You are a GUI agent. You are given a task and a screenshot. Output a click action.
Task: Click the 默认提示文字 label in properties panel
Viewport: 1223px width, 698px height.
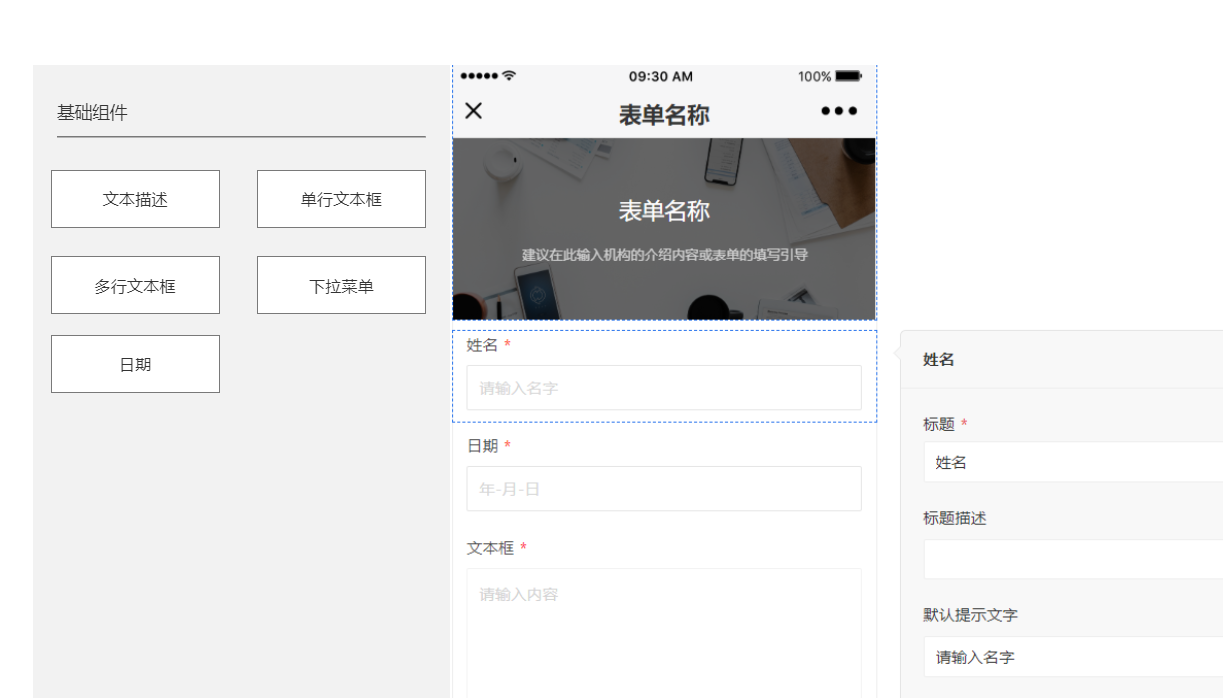coord(971,615)
